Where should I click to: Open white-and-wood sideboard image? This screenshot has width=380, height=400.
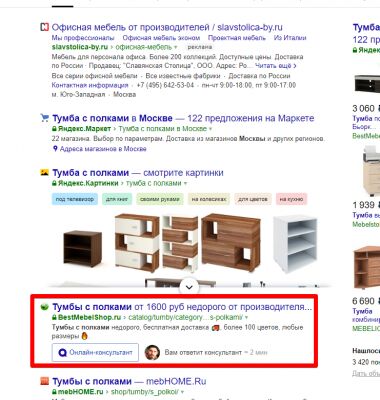[137, 243]
